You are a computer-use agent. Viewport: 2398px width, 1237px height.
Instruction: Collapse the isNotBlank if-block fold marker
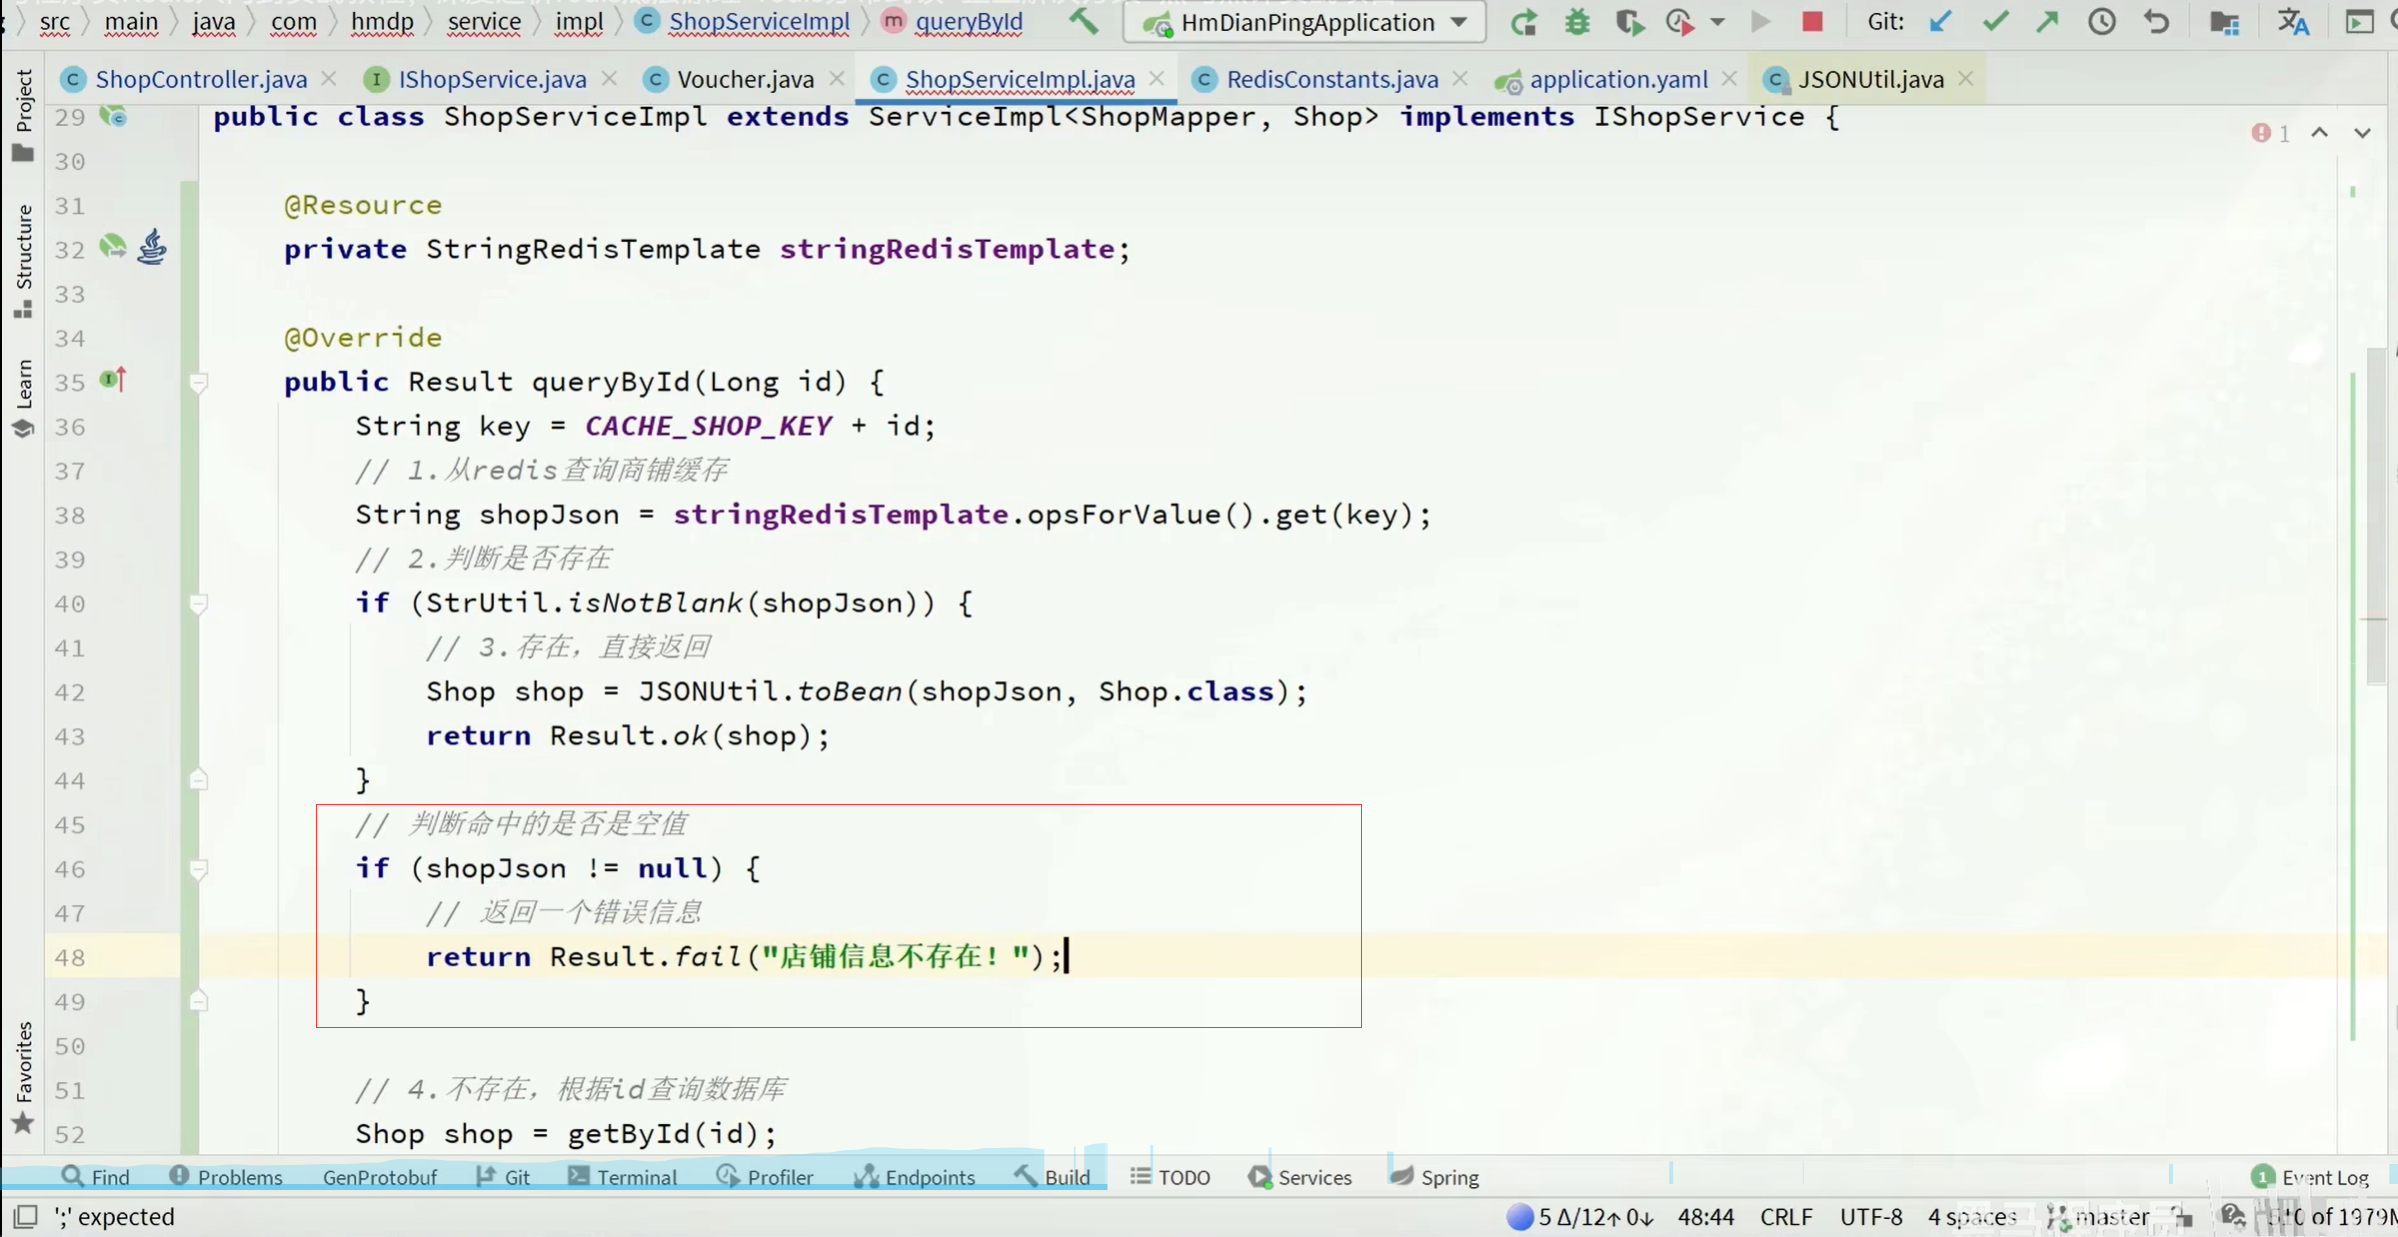click(198, 603)
